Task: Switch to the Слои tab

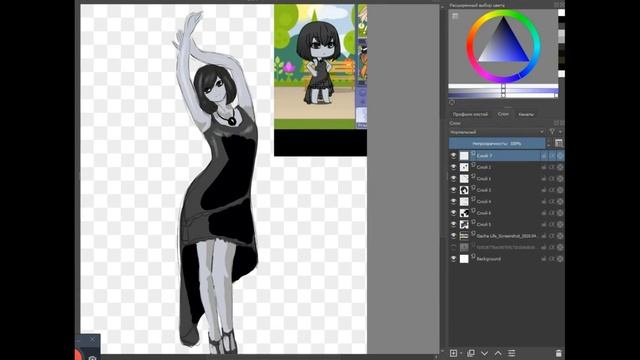Action: point(503,114)
